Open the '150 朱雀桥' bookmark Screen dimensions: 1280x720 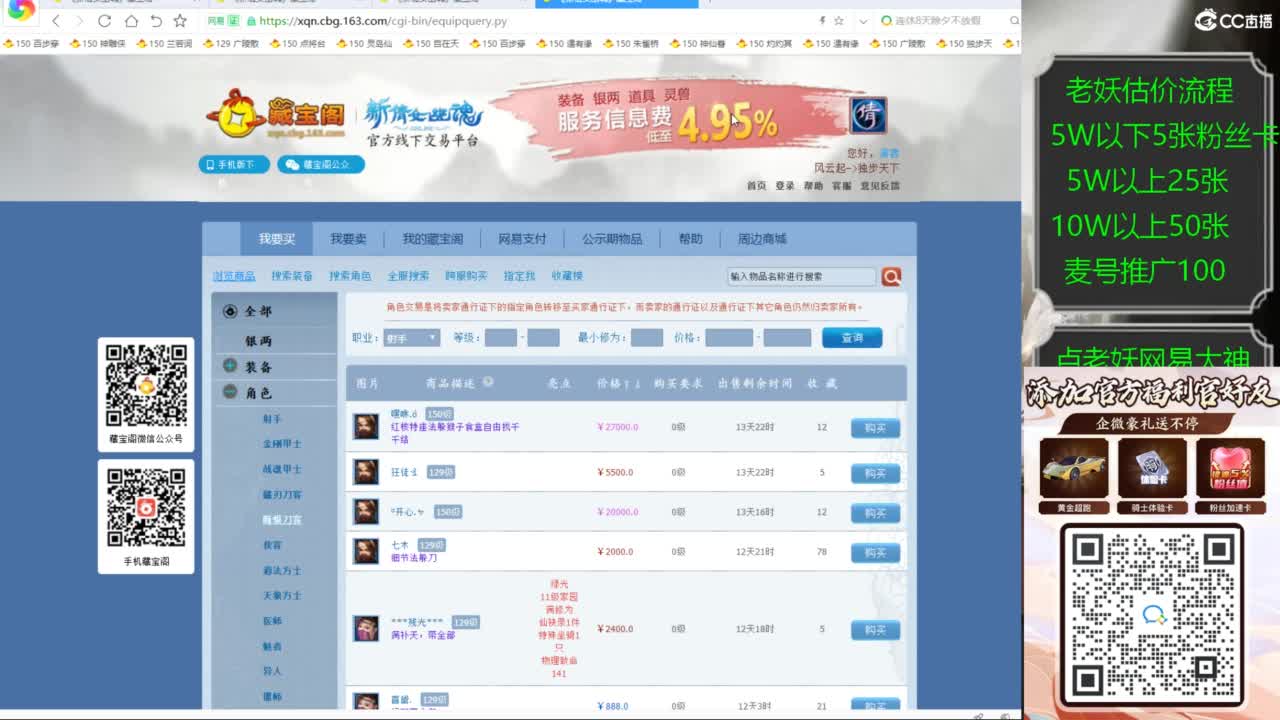coord(630,44)
